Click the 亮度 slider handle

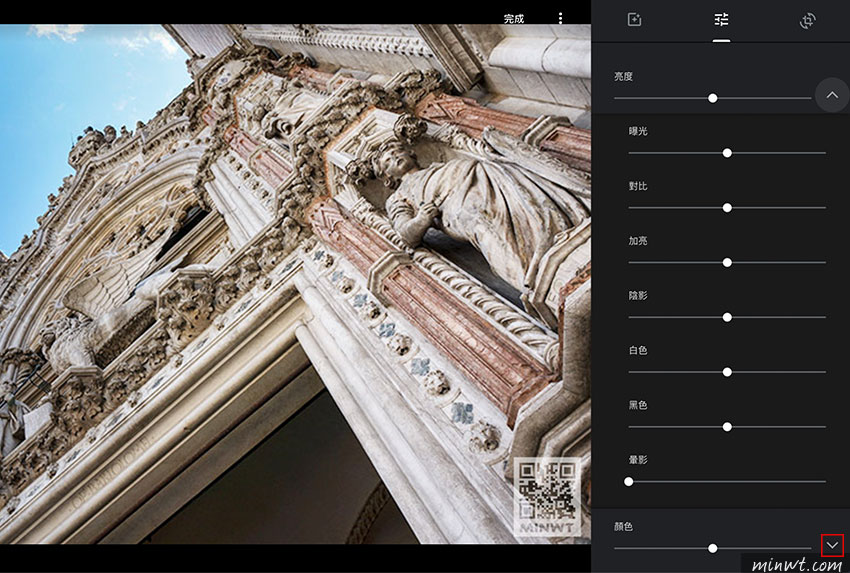click(713, 98)
